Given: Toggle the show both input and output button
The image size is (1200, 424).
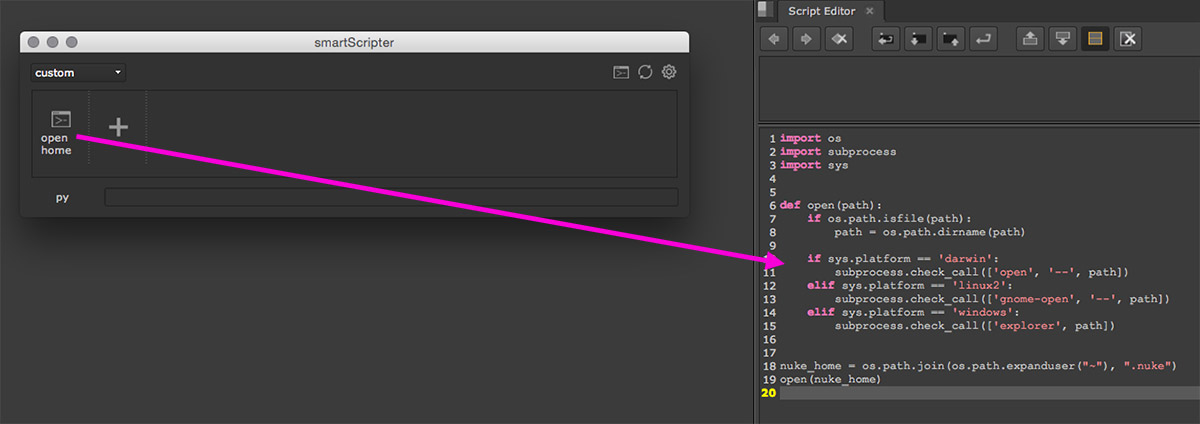Looking at the screenshot, I should click(1096, 39).
